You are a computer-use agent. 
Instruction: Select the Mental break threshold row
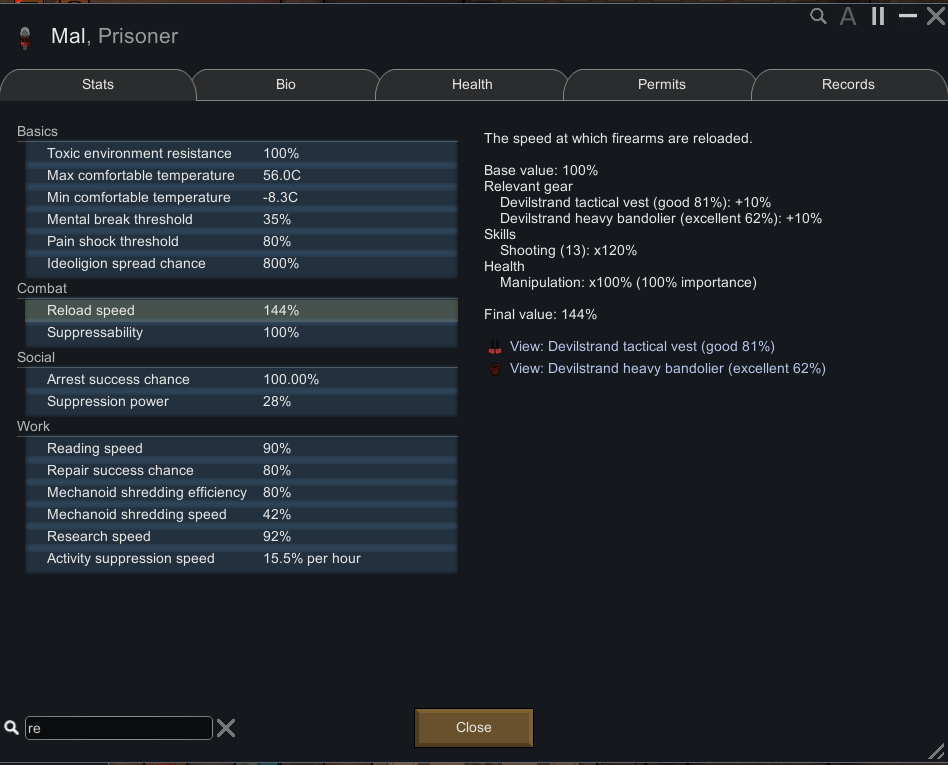pyautogui.click(x=240, y=220)
